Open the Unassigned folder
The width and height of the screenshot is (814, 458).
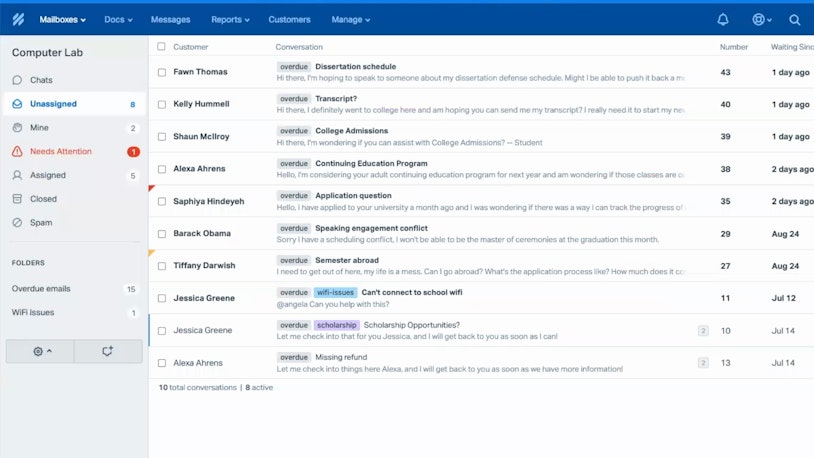pos(74,104)
